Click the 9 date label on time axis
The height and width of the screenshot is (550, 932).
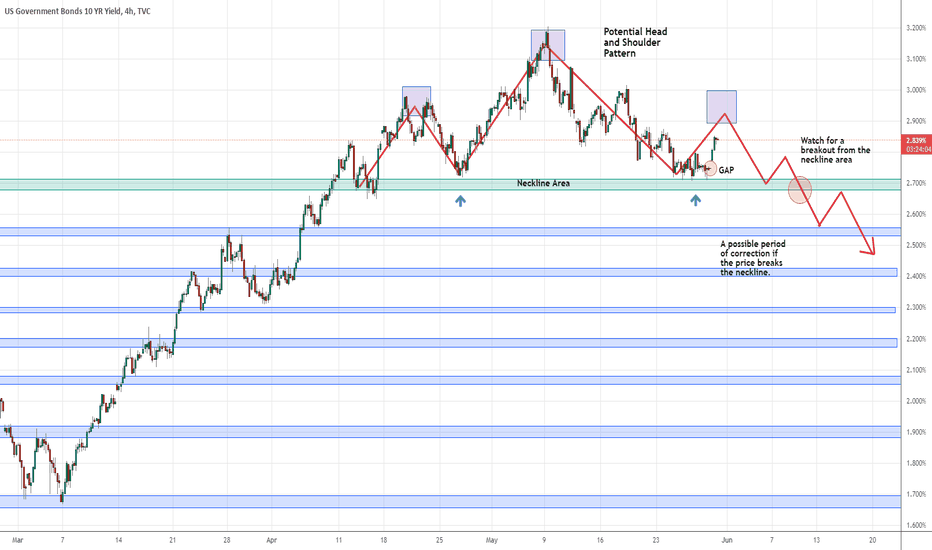[x=544, y=540]
